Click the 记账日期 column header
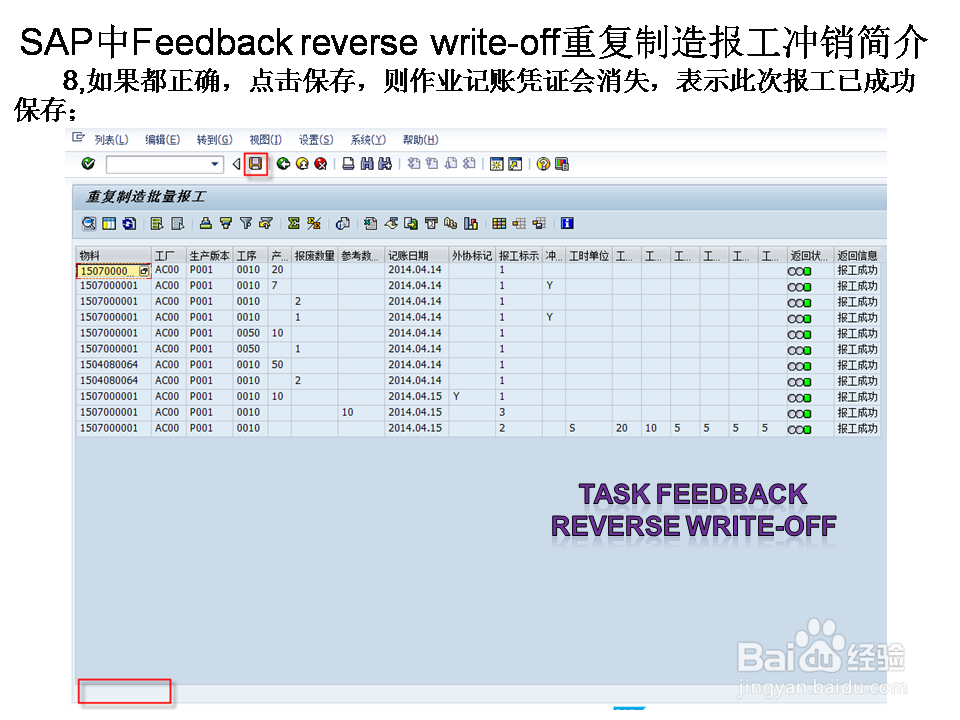 pyautogui.click(x=416, y=255)
